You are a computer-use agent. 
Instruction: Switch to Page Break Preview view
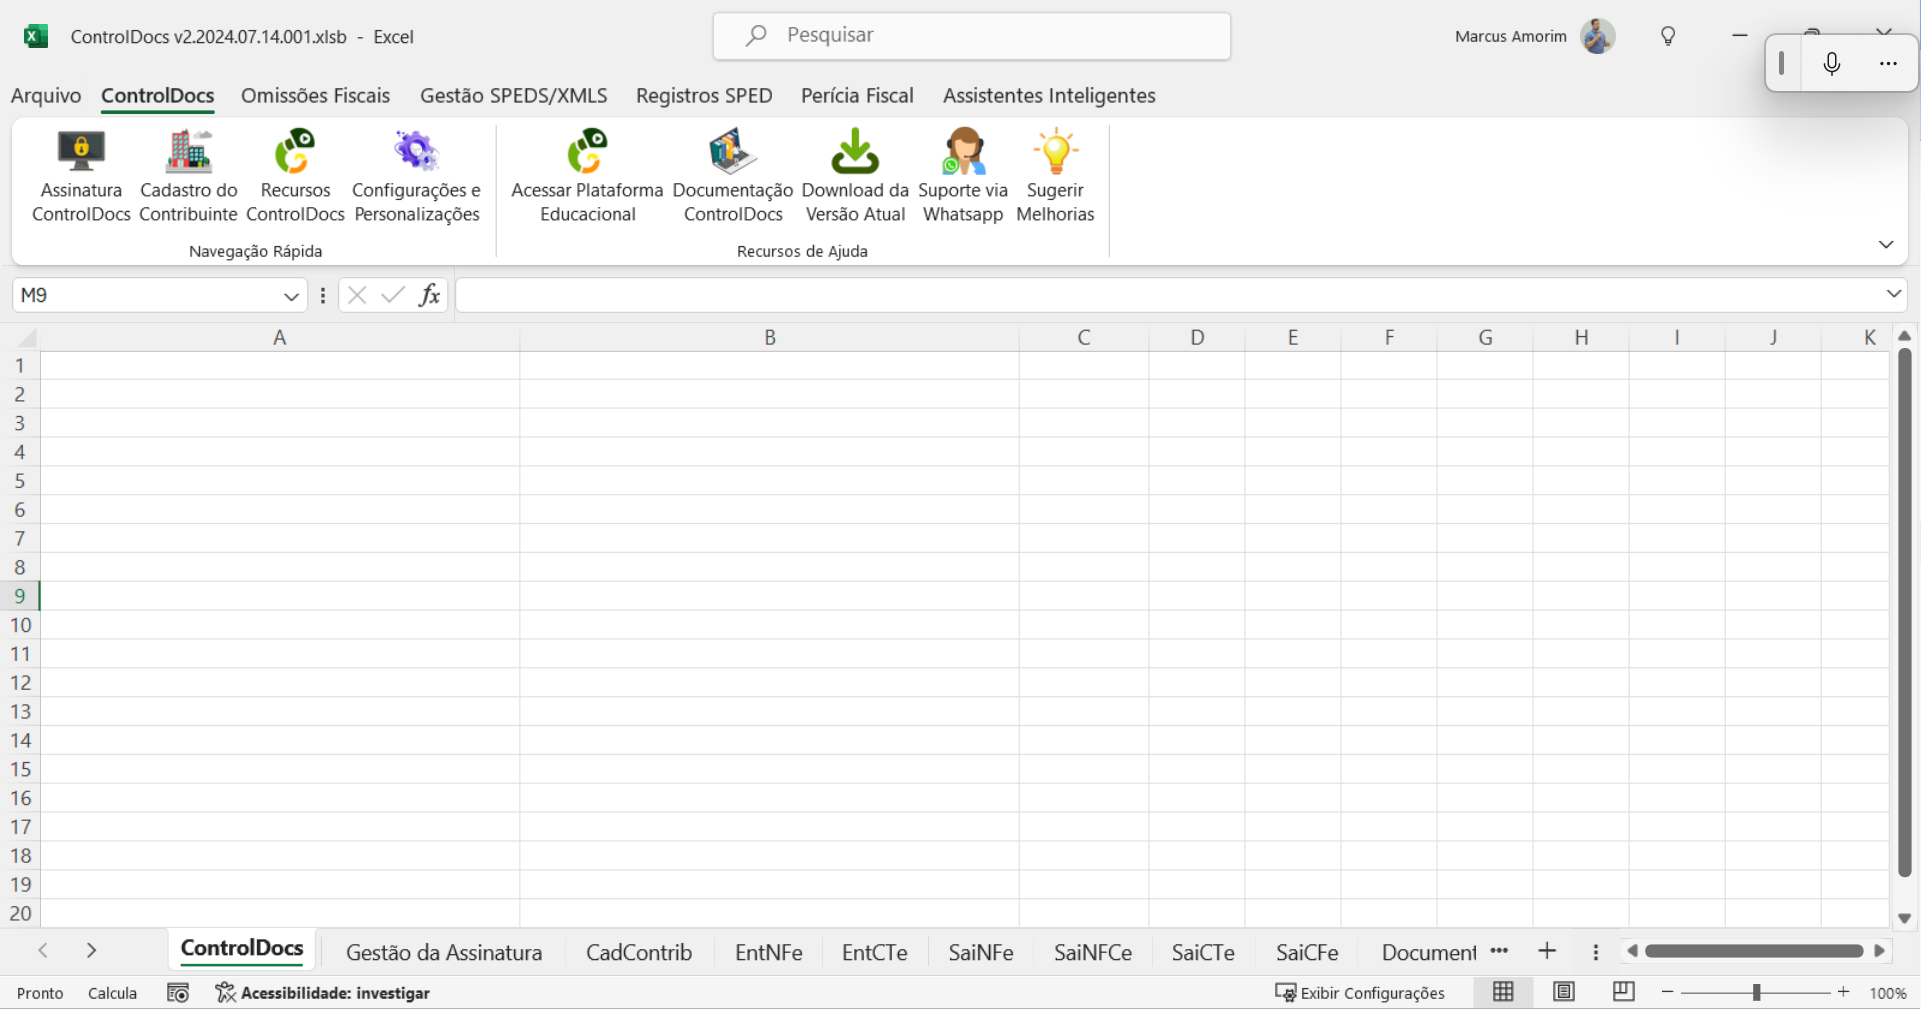(x=1623, y=992)
